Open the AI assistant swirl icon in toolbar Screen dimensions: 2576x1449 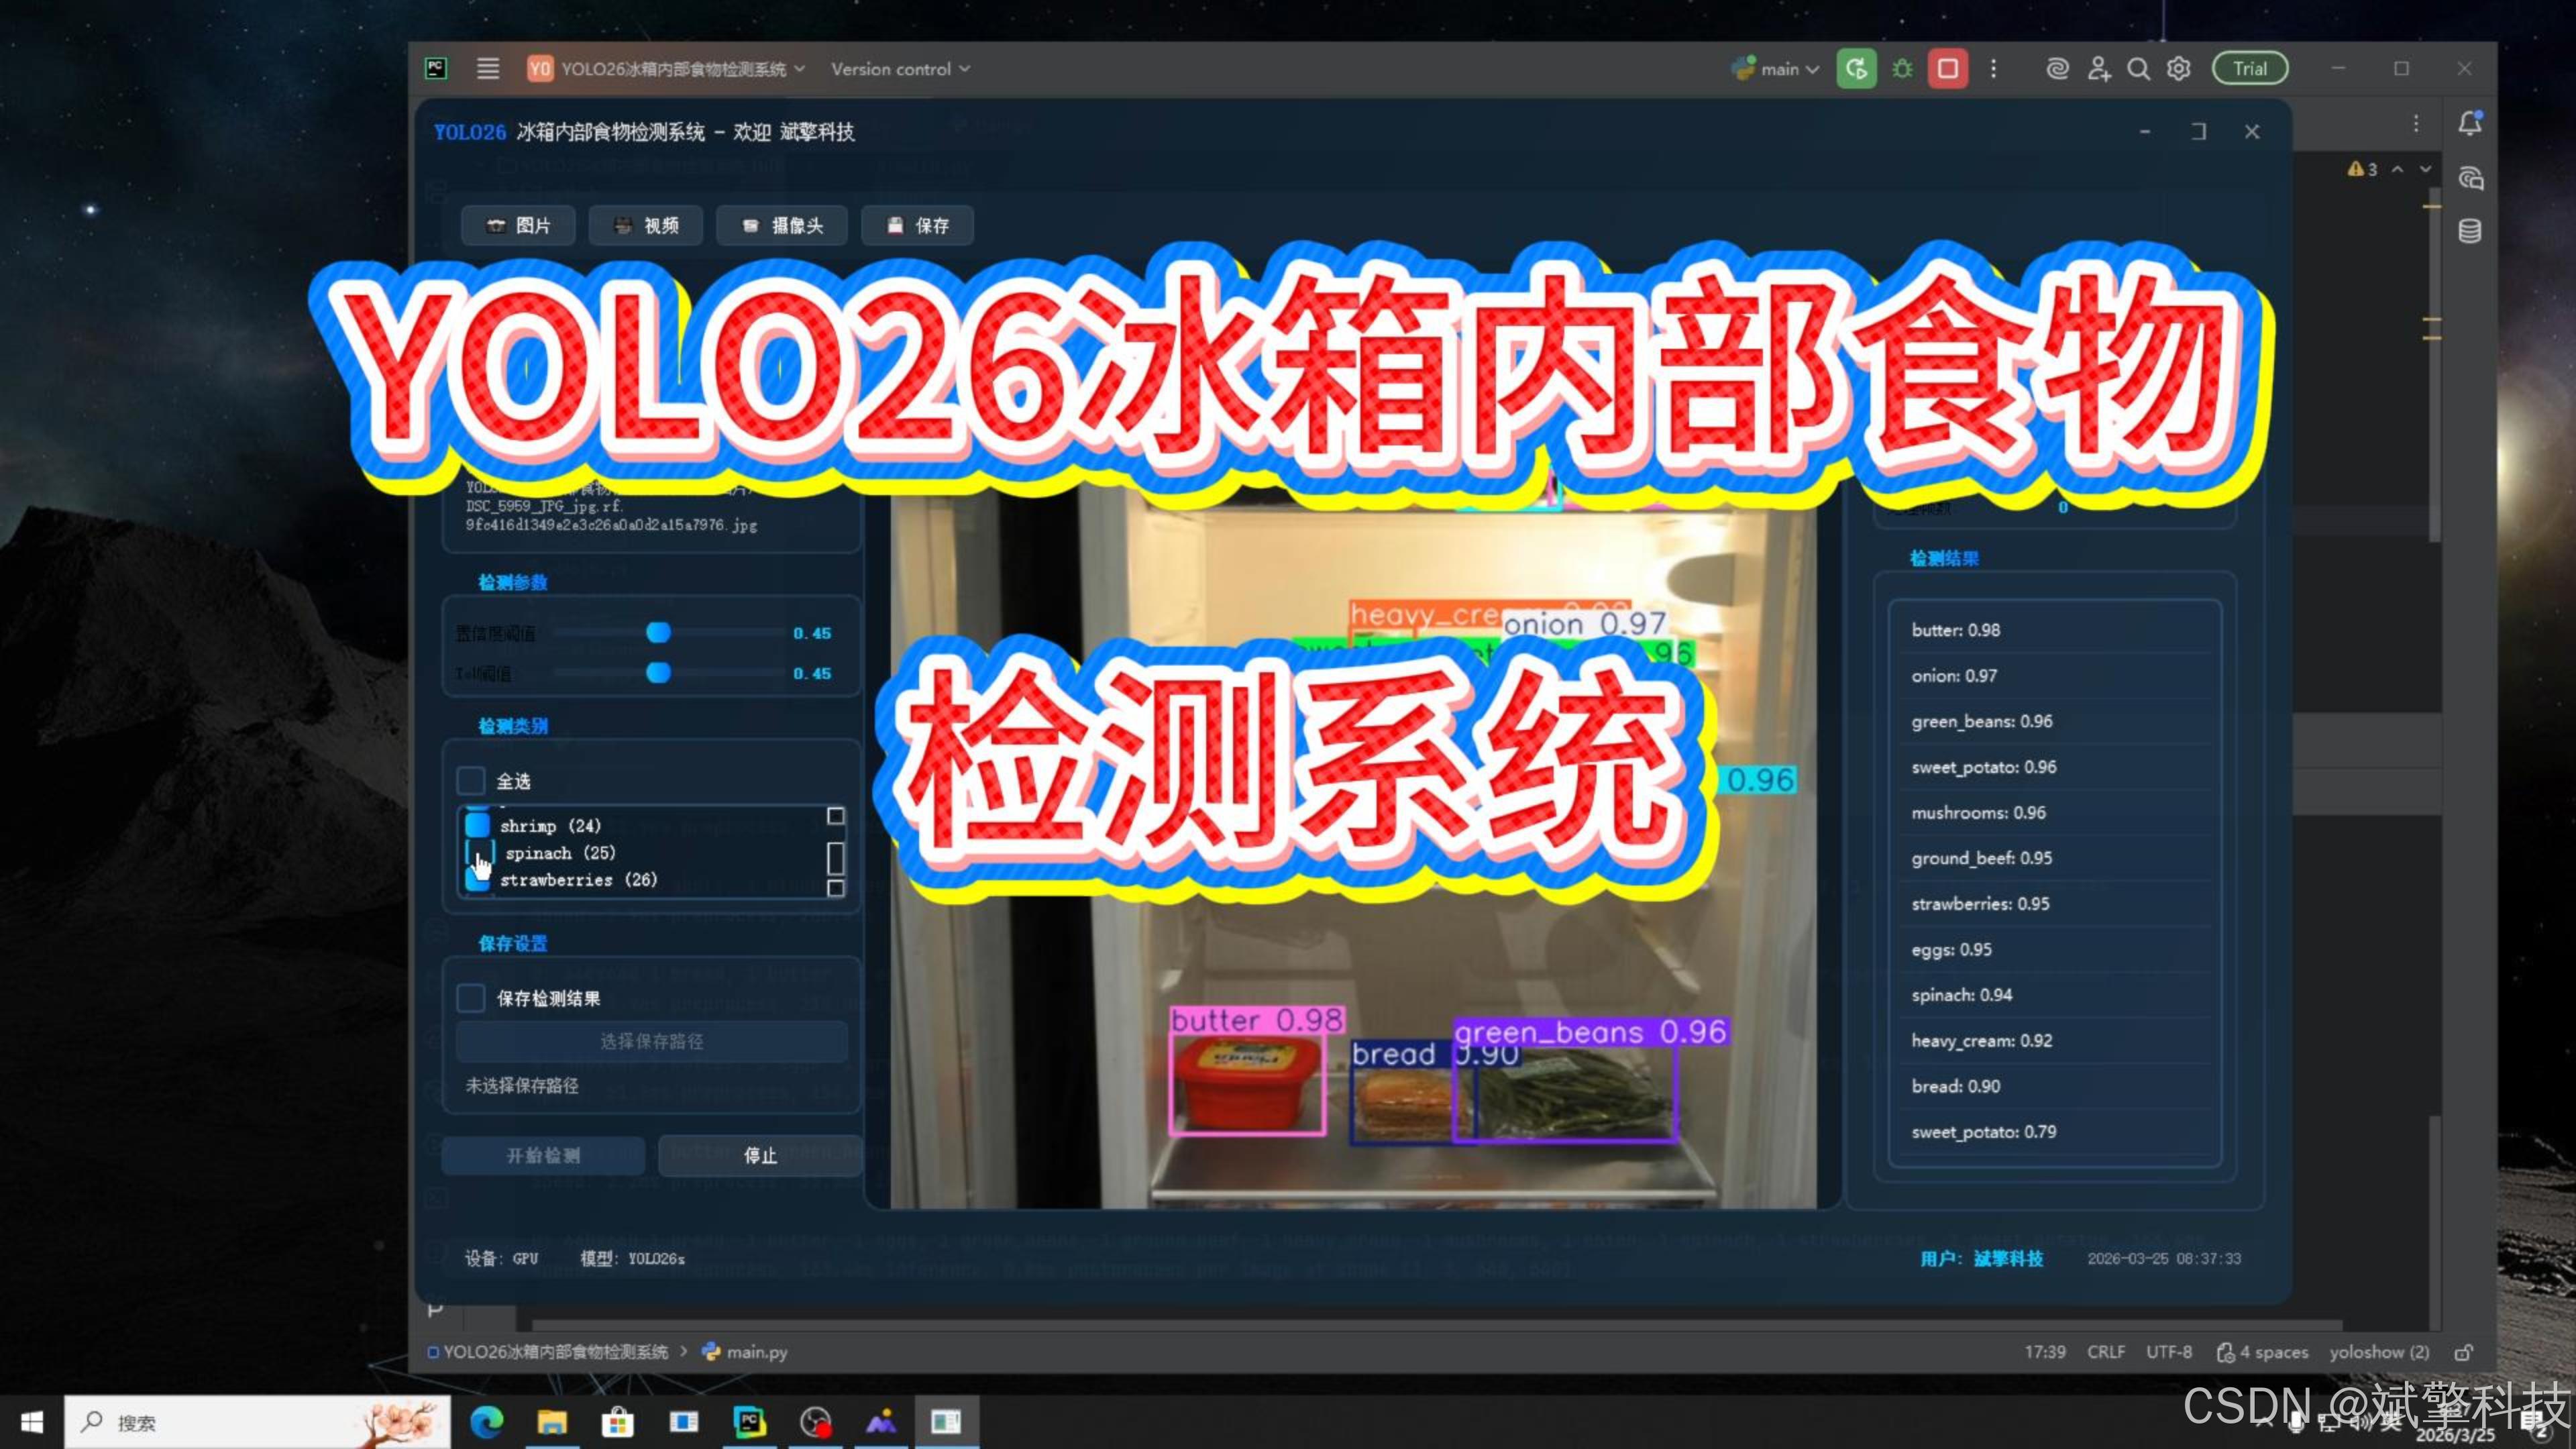click(x=2057, y=69)
